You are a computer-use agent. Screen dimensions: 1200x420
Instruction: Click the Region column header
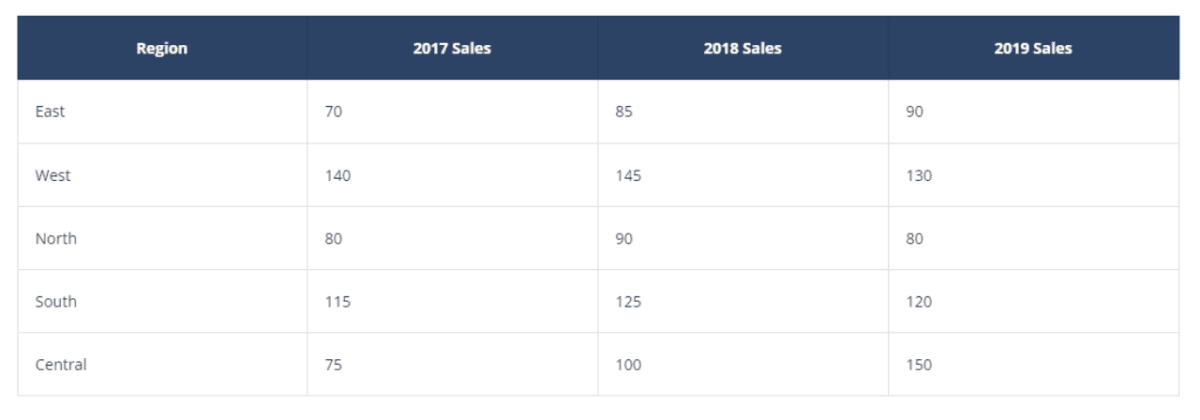[x=162, y=48]
